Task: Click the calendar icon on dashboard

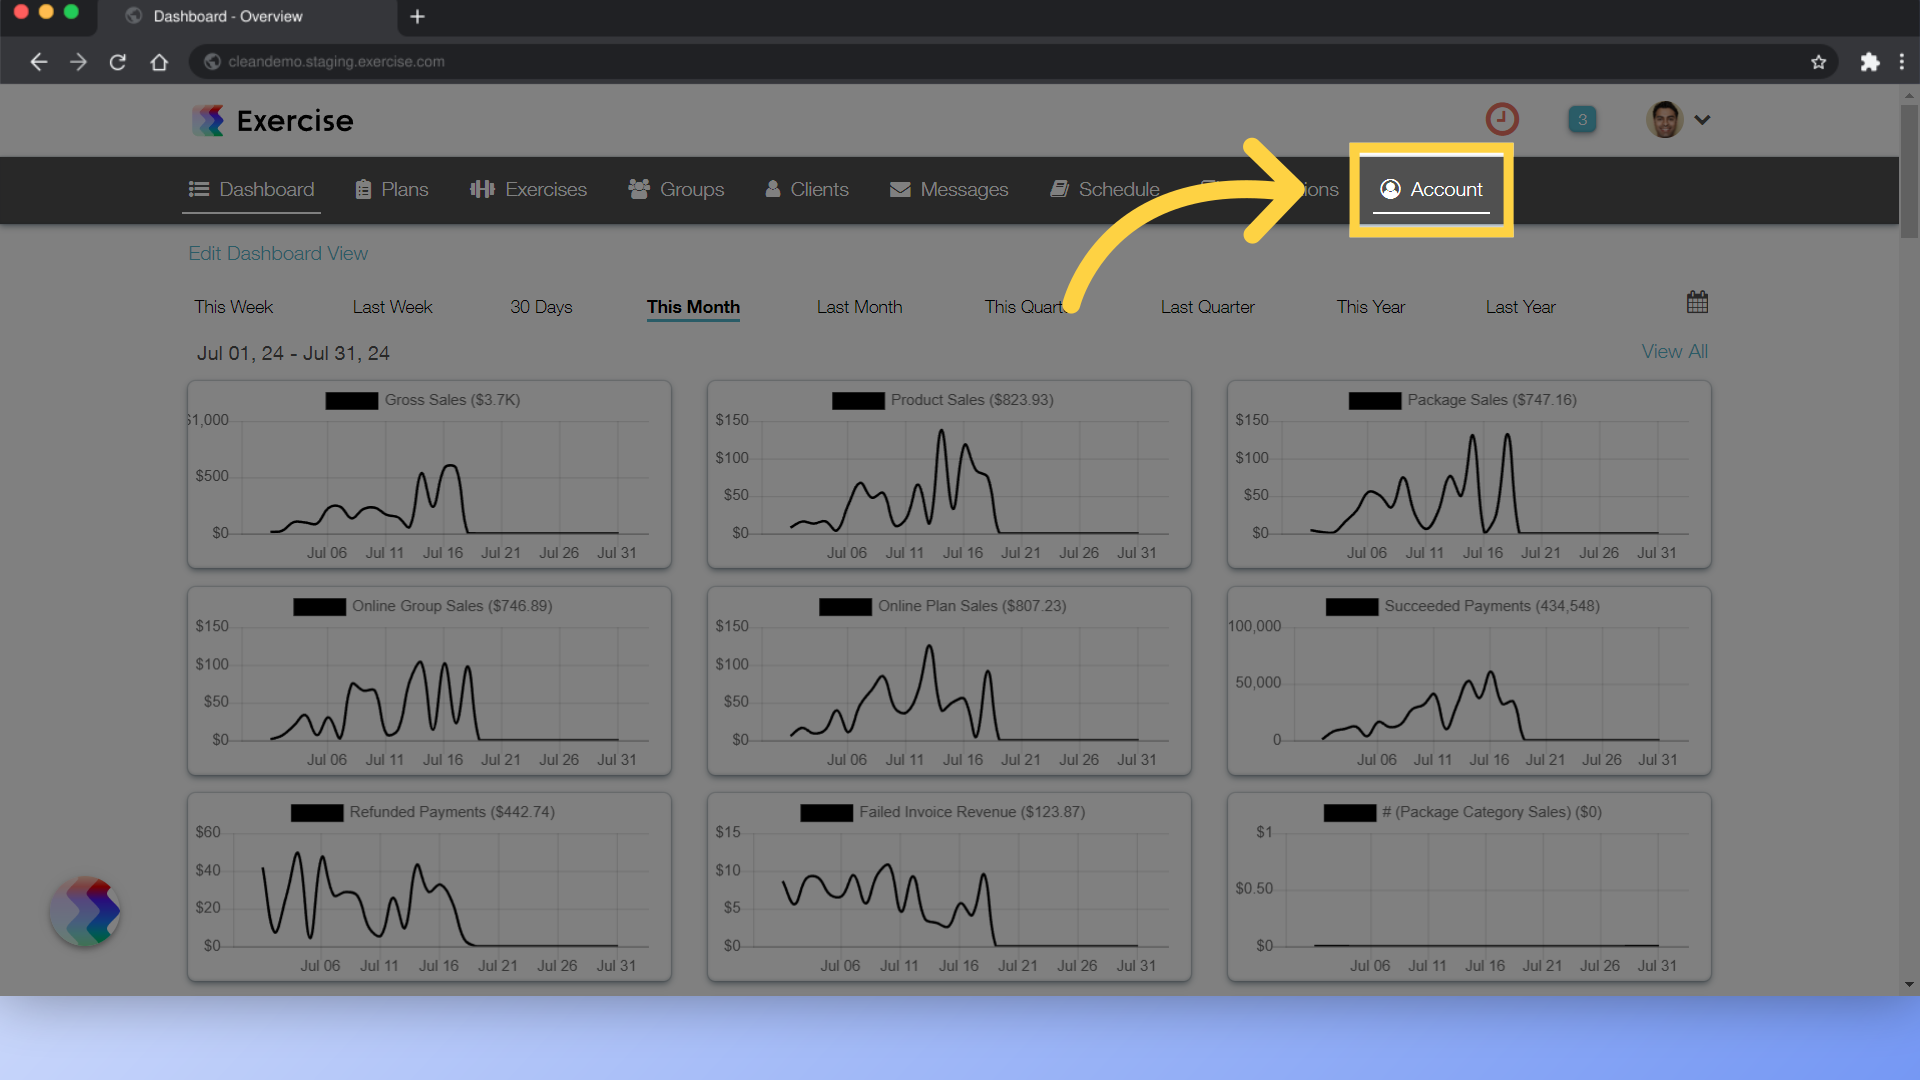Action: click(x=1697, y=303)
